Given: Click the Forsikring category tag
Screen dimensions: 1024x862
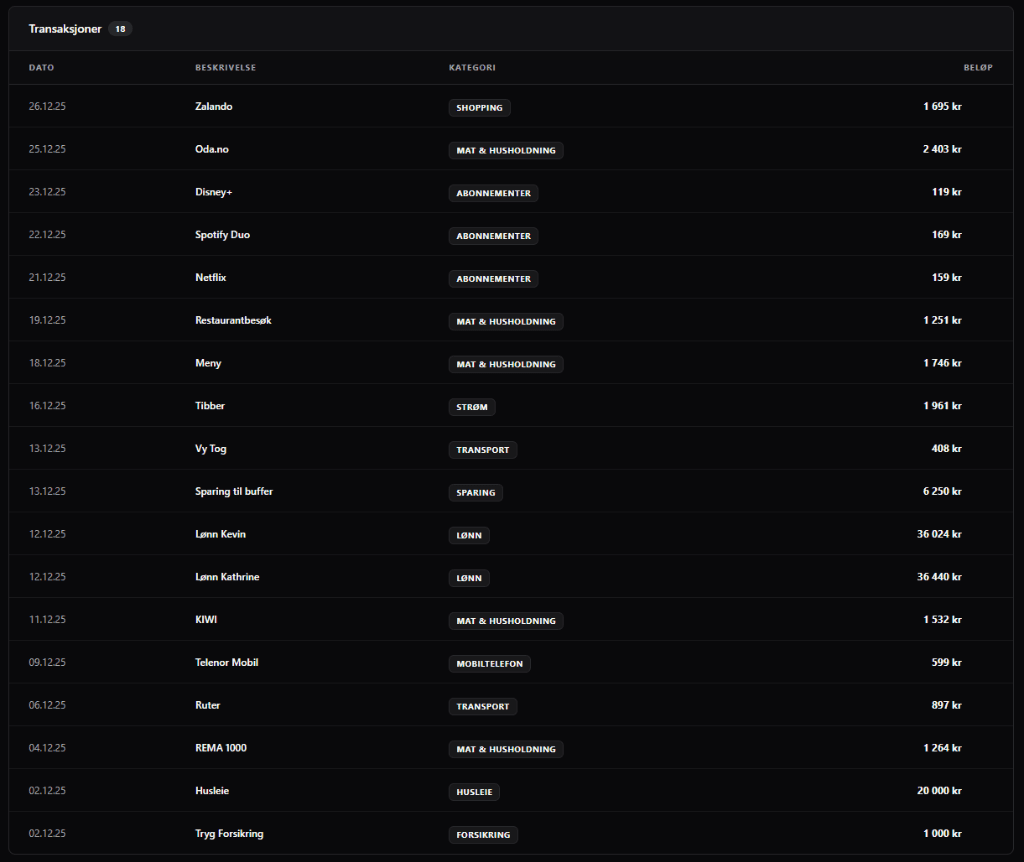Looking at the screenshot, I should [x=483, y=835].
